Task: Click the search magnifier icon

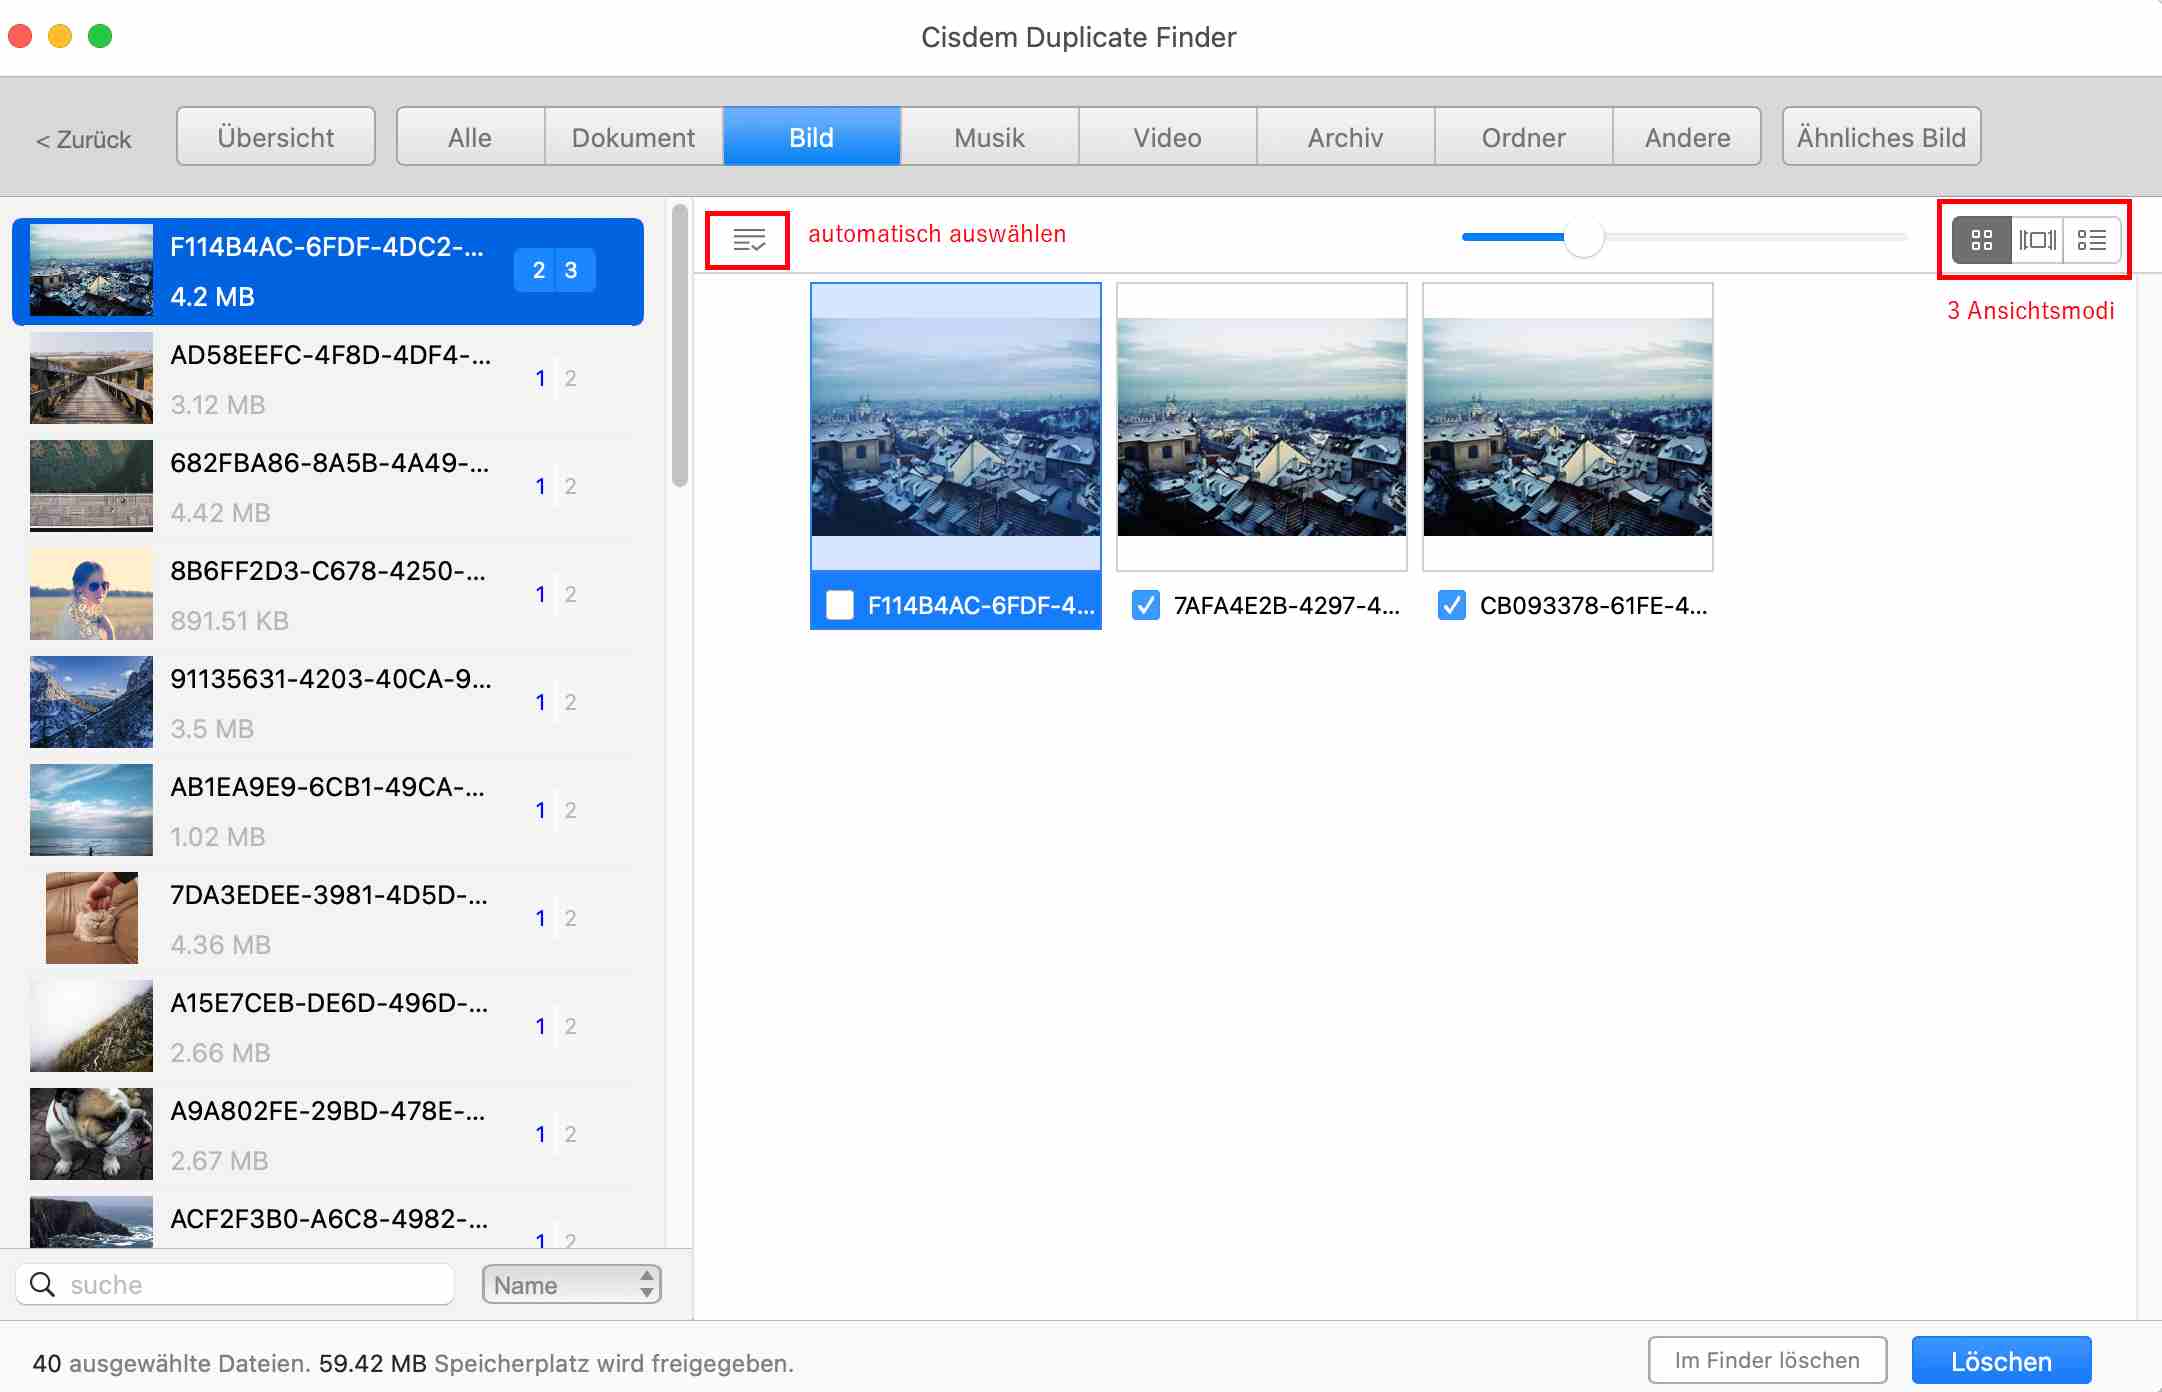Action: point(44,1283)
